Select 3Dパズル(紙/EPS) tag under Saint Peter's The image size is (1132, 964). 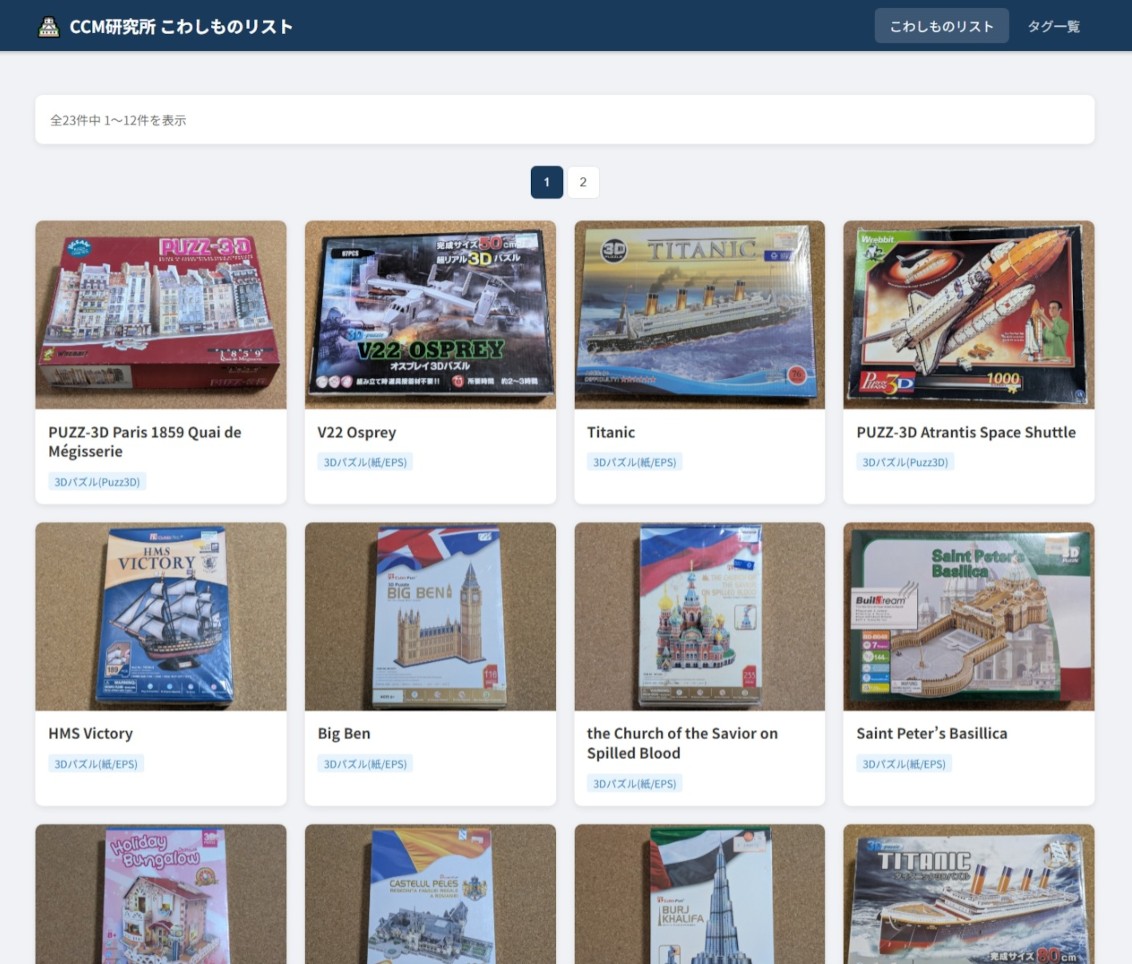pos(904,764)
